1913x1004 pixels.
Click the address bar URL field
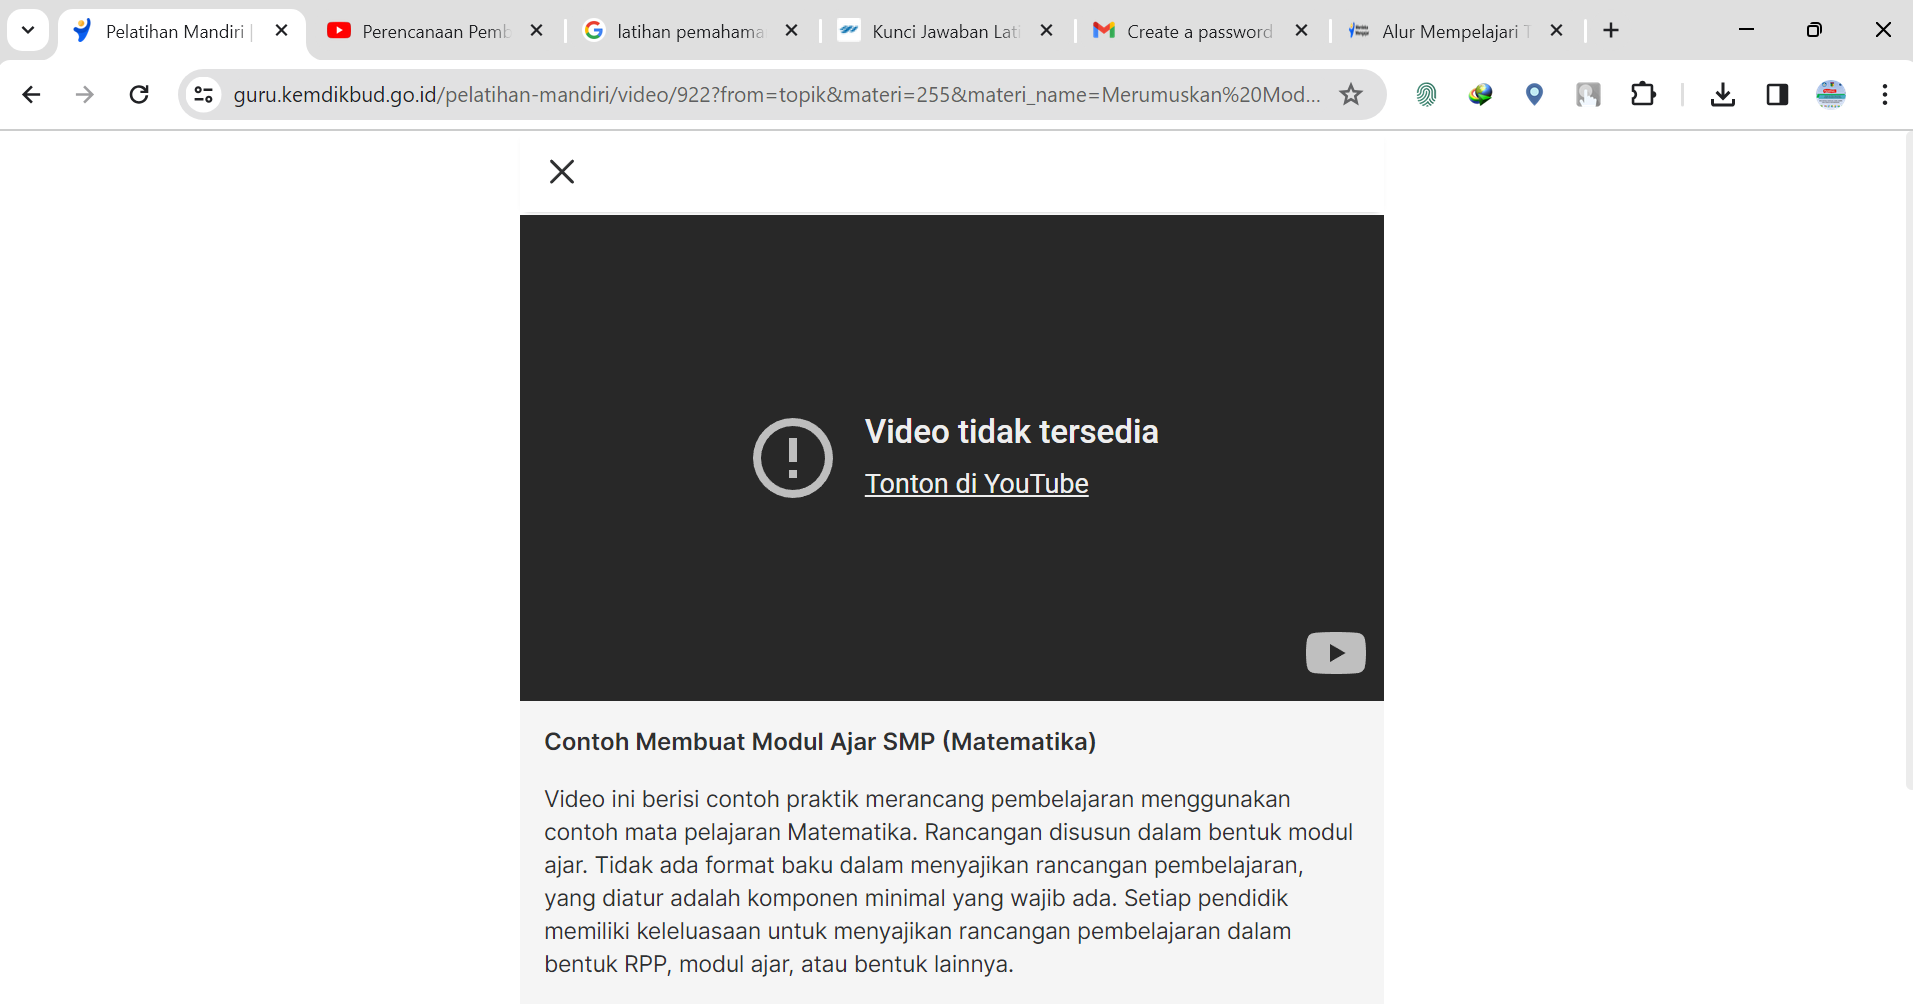point(775,95)
